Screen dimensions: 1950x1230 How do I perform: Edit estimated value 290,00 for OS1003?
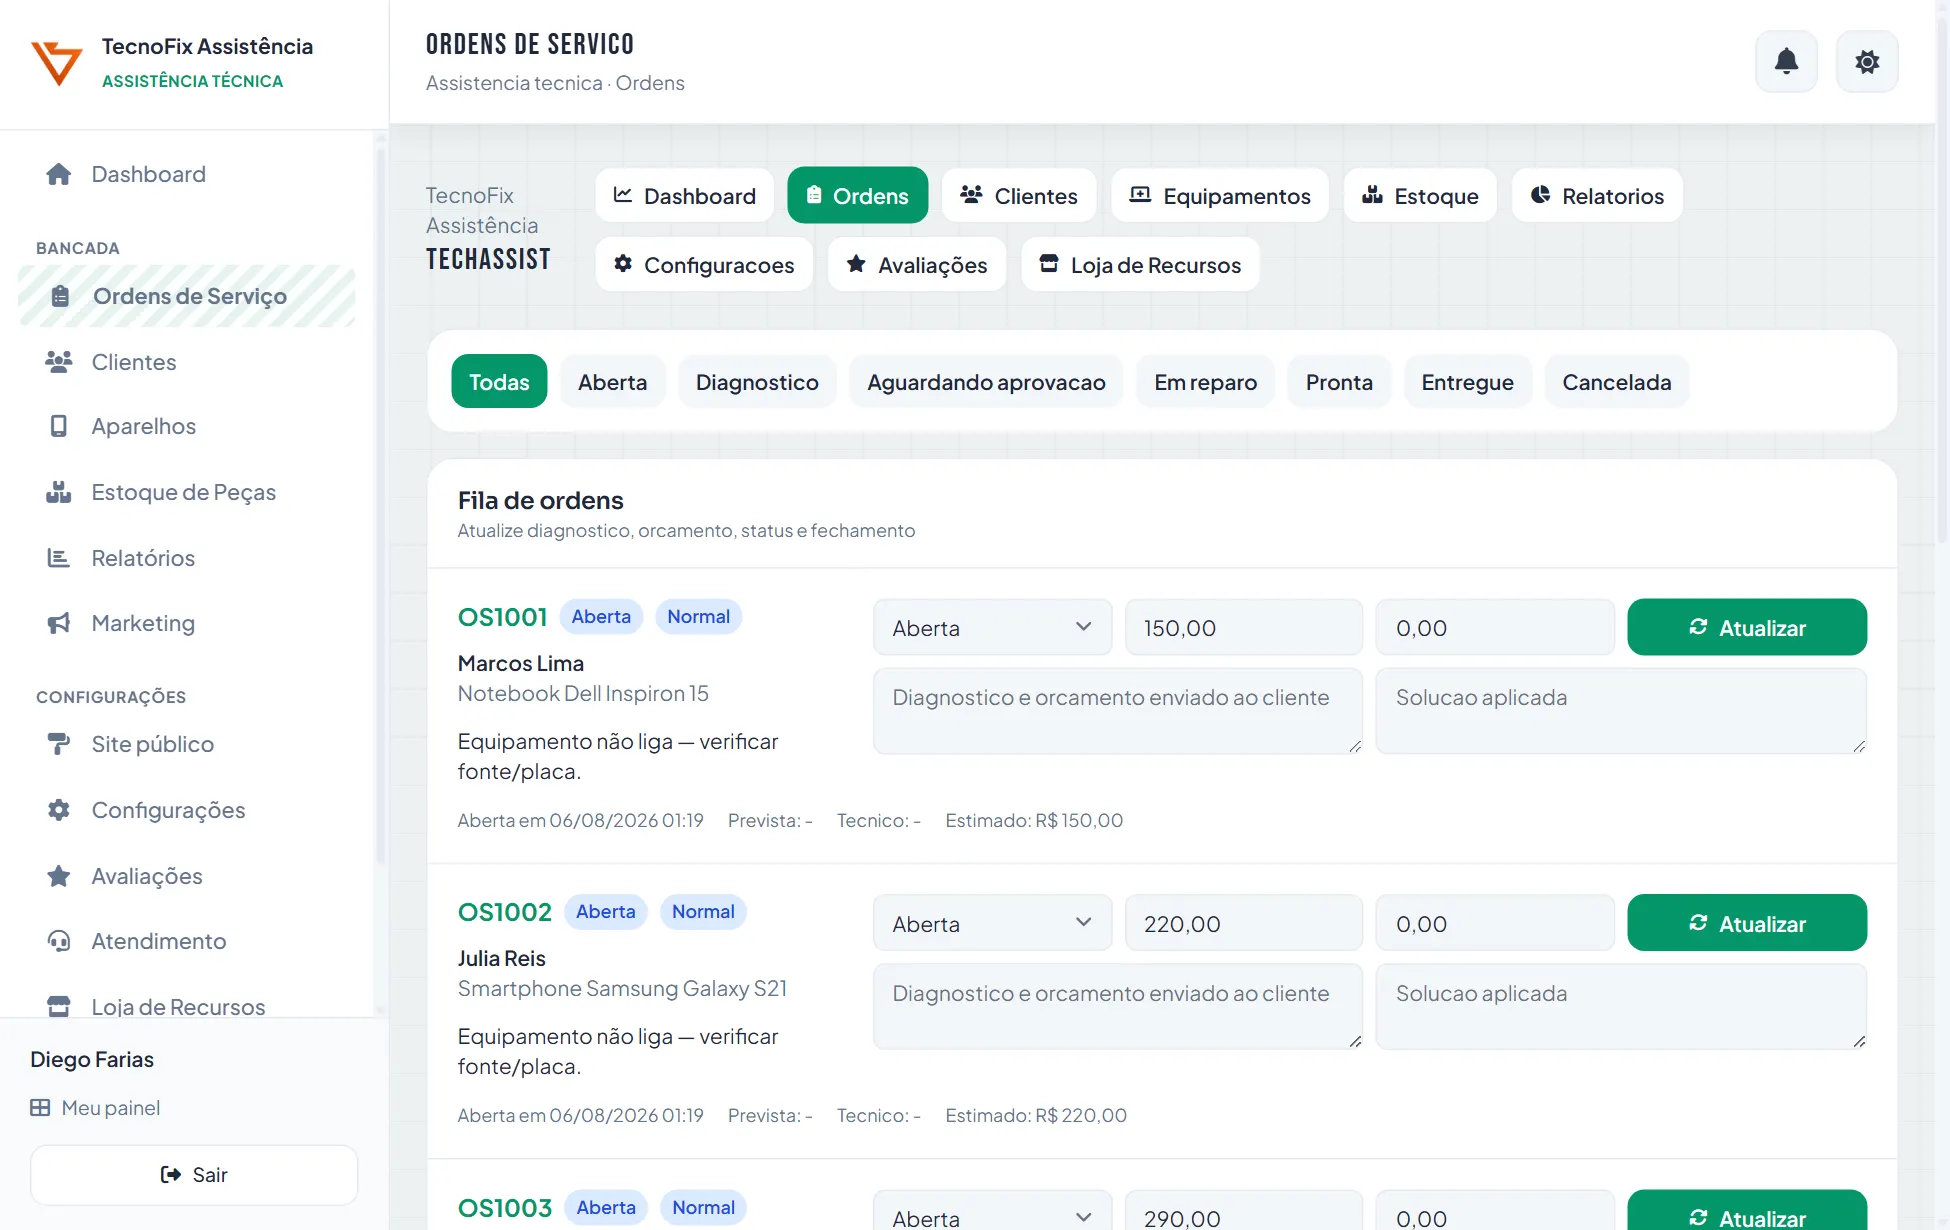click(x=1243, y=1211)
